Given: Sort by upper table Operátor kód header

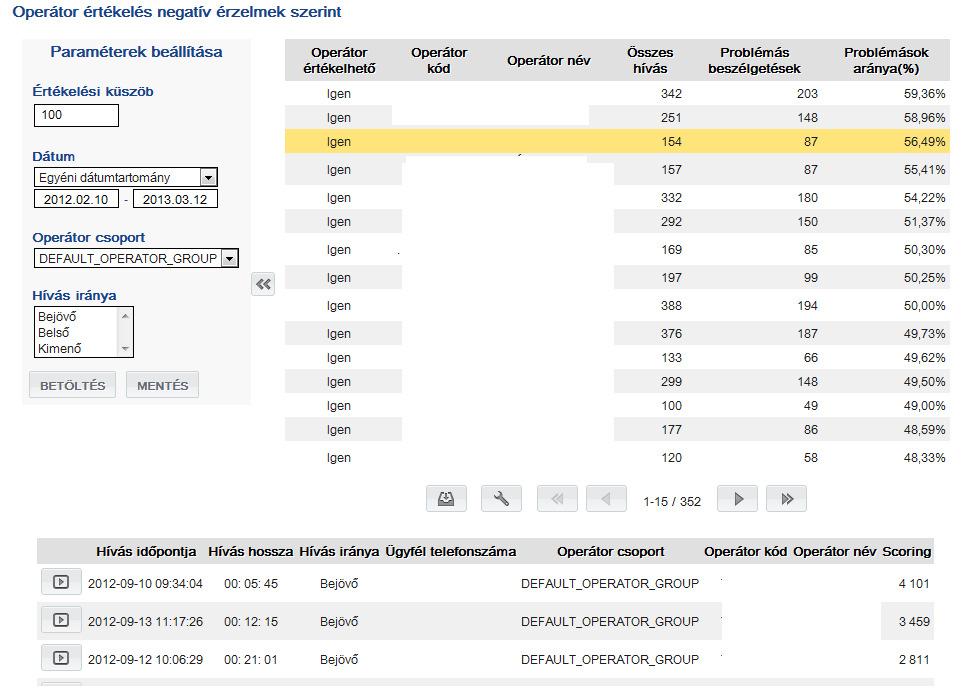Looking at the screenshot, I should point(438,61).
